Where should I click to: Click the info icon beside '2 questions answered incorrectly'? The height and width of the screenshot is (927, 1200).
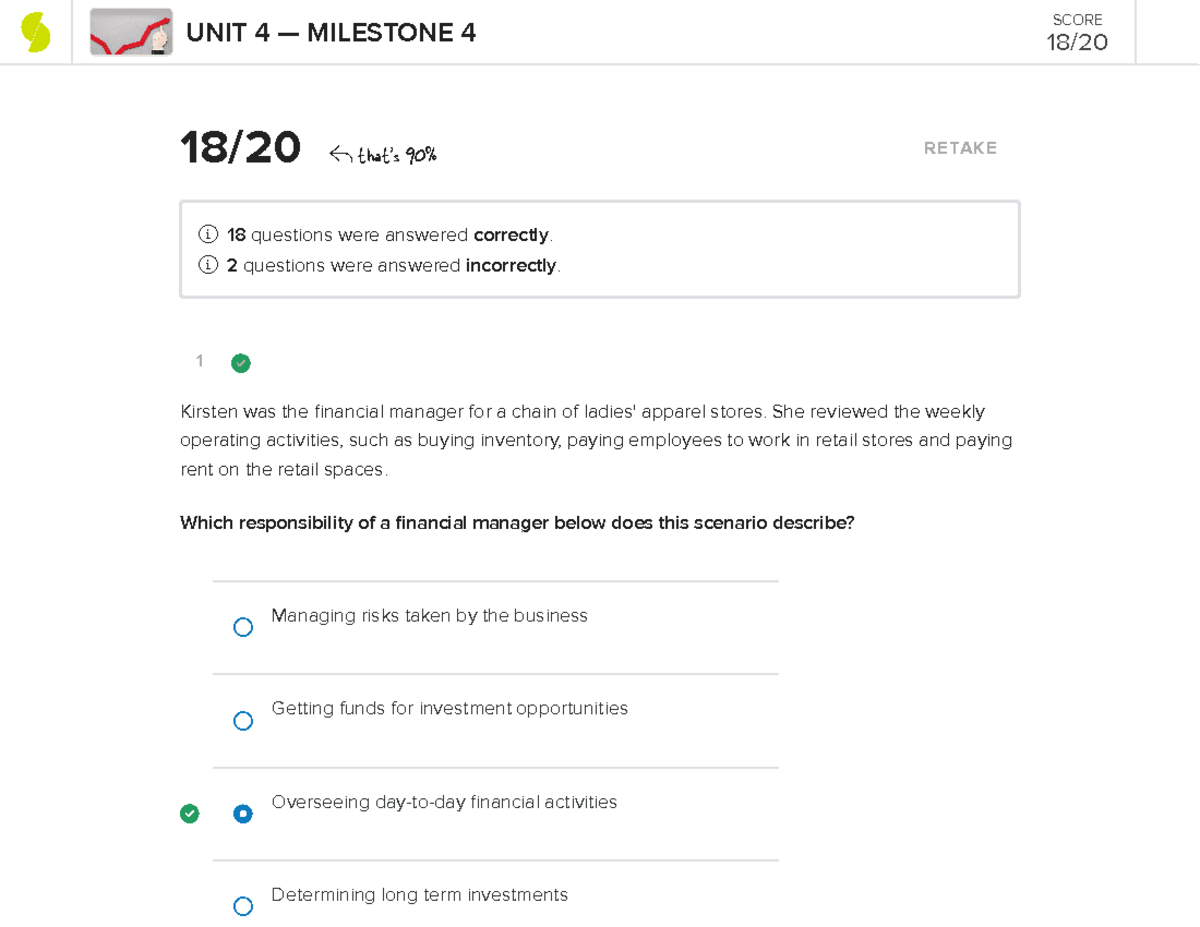[207, 264]
